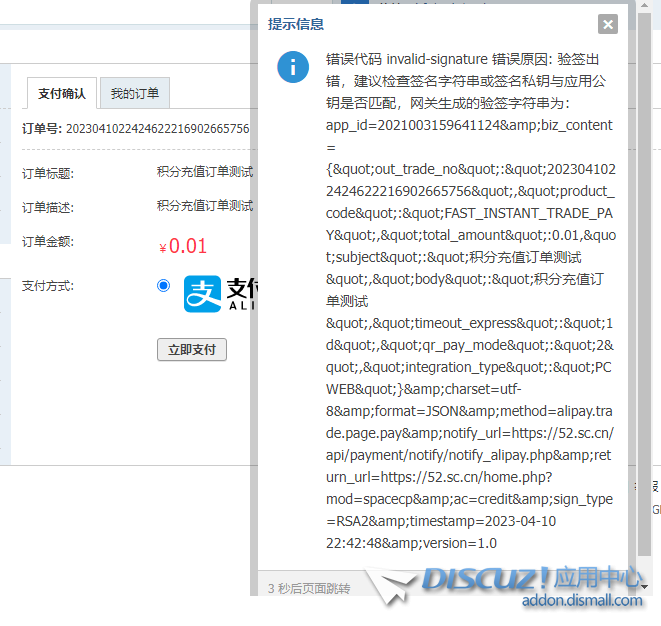This screenshot has height=626, width=661.
Task: Click the 立即支付 button
Action: 192,349
